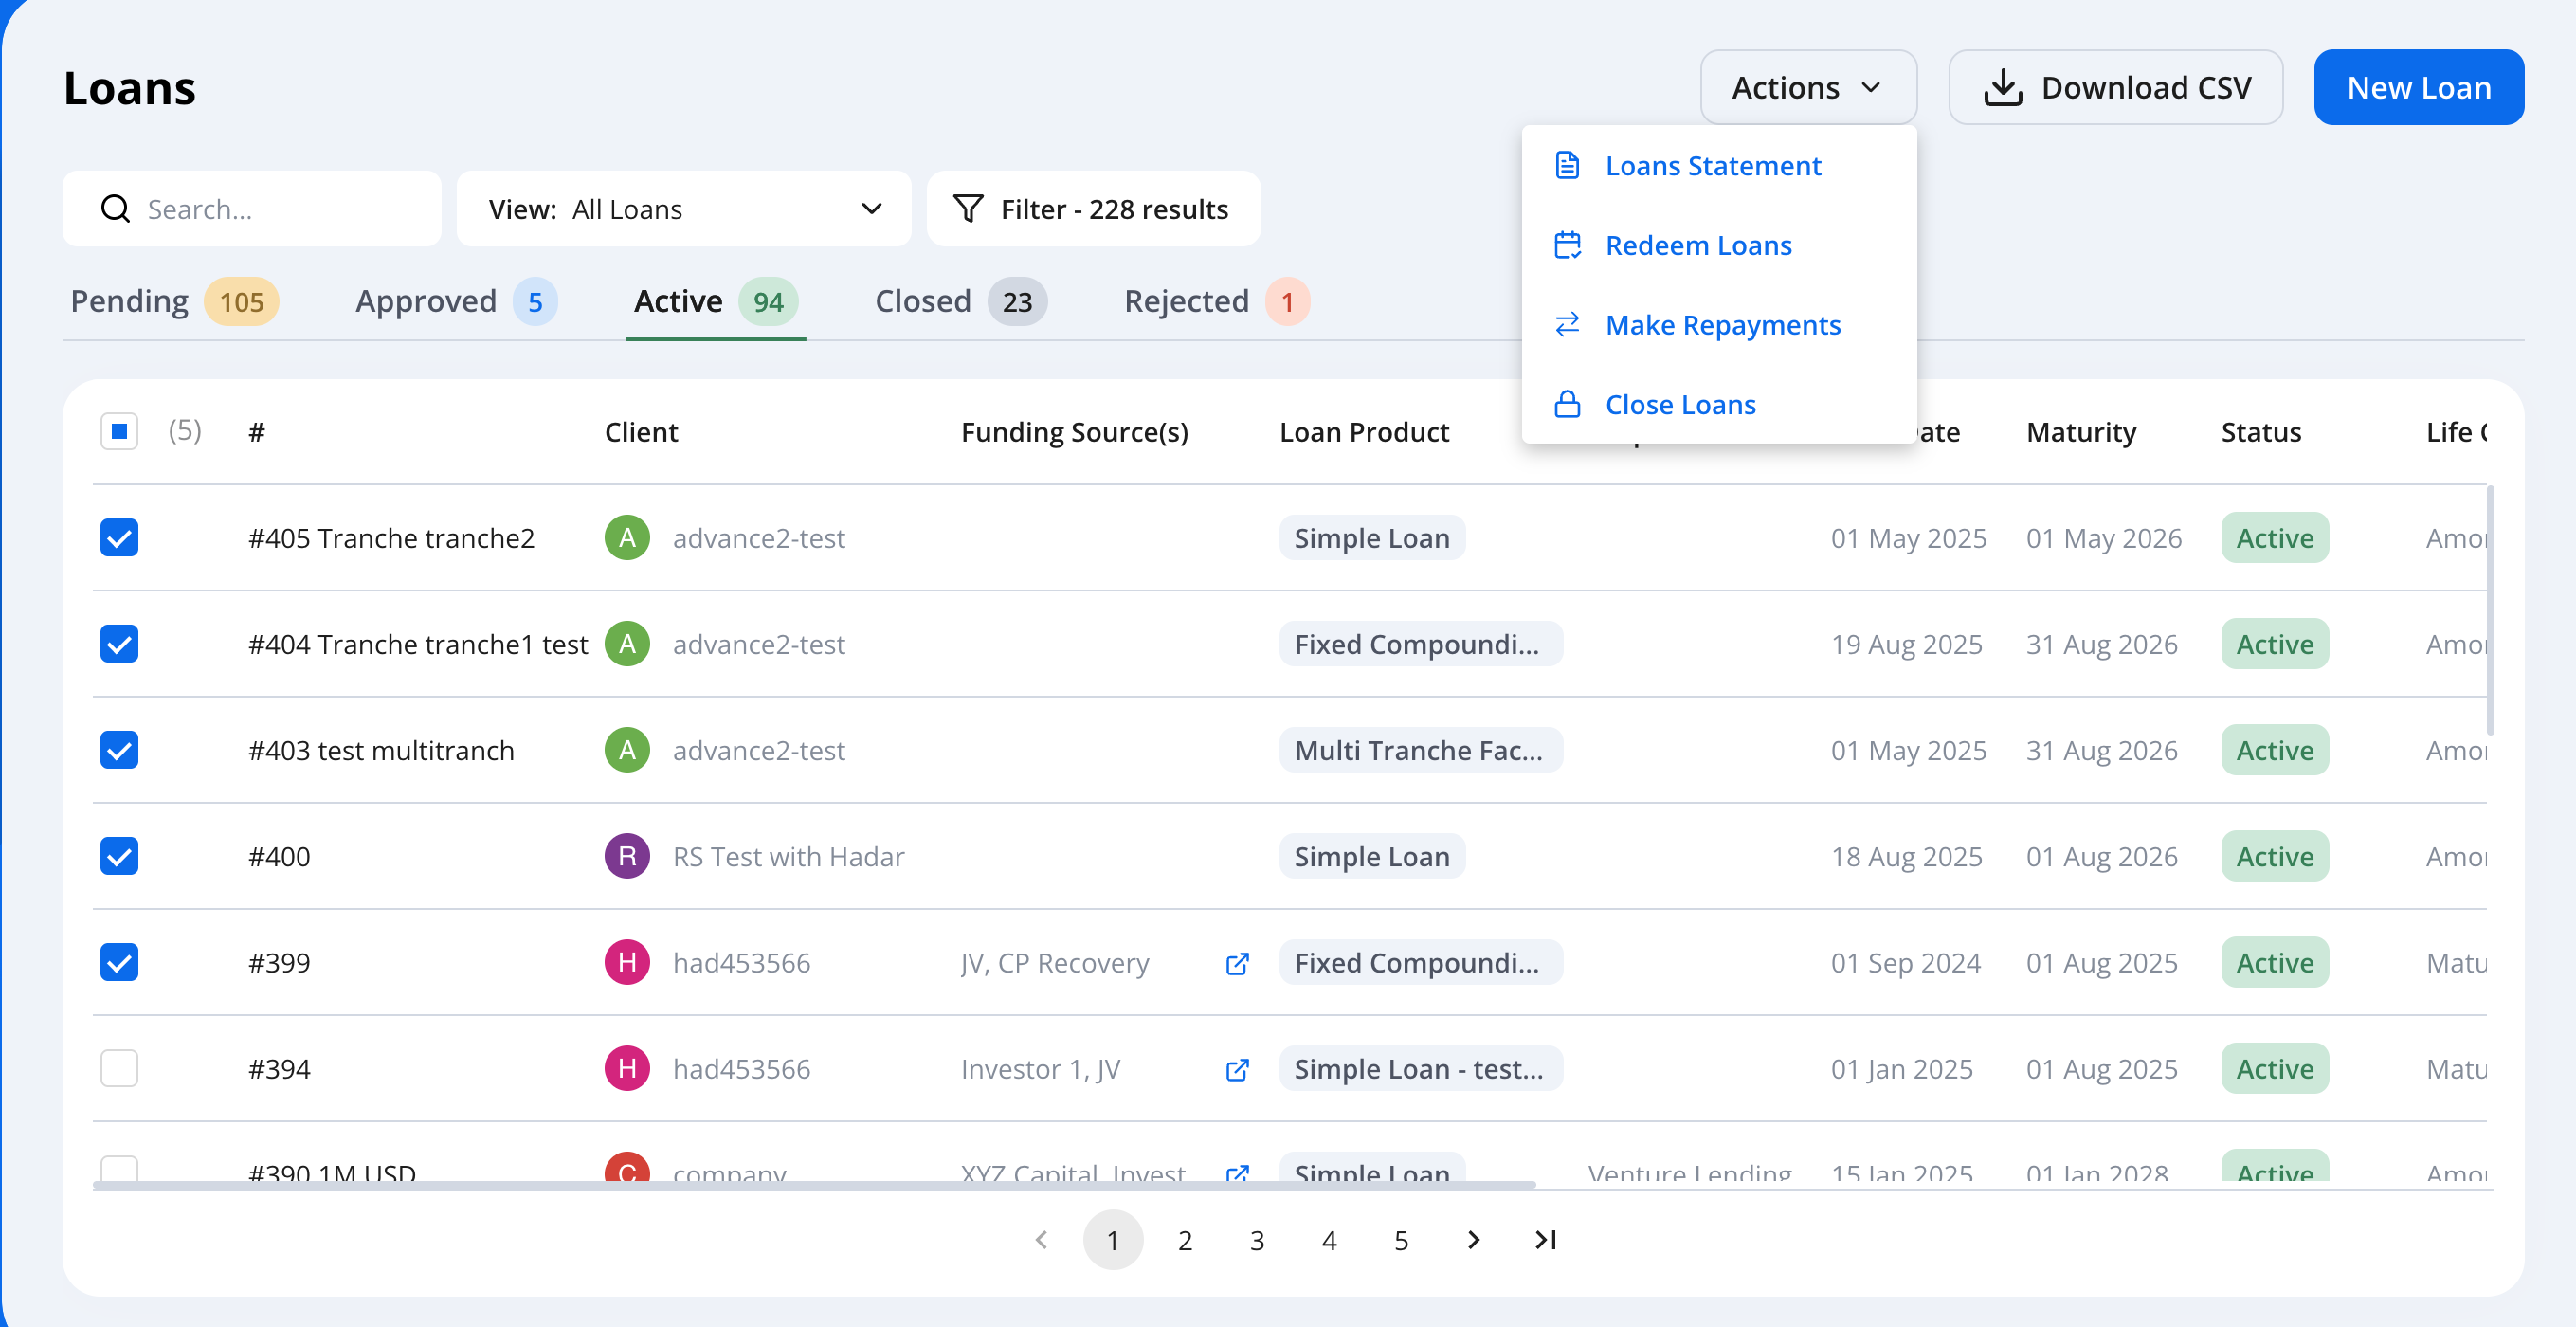Go to previous page arrow
This screenshot has height=1327, width=2576.
click(1041, 1240)
